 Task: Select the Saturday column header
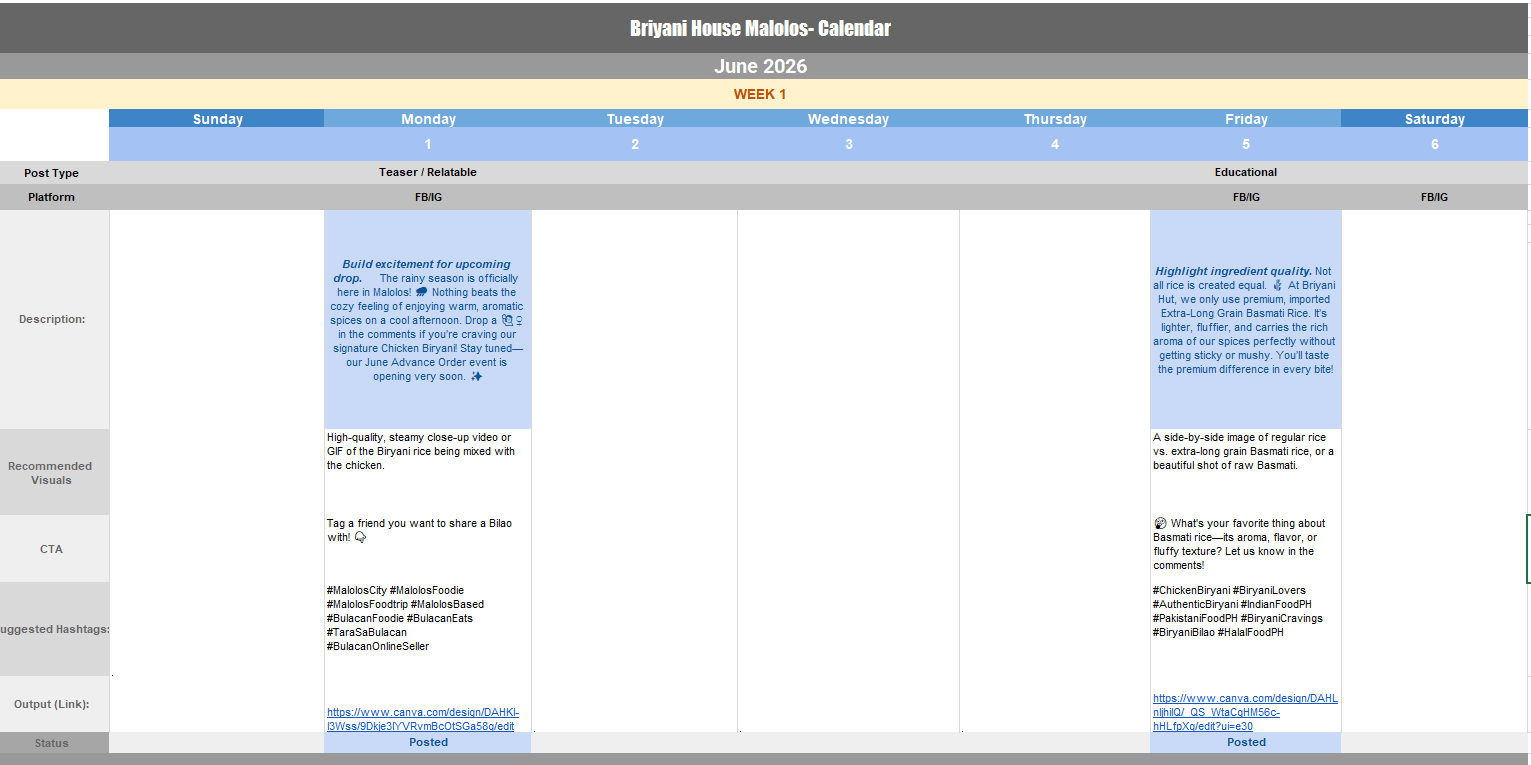tap(1434, 118)
